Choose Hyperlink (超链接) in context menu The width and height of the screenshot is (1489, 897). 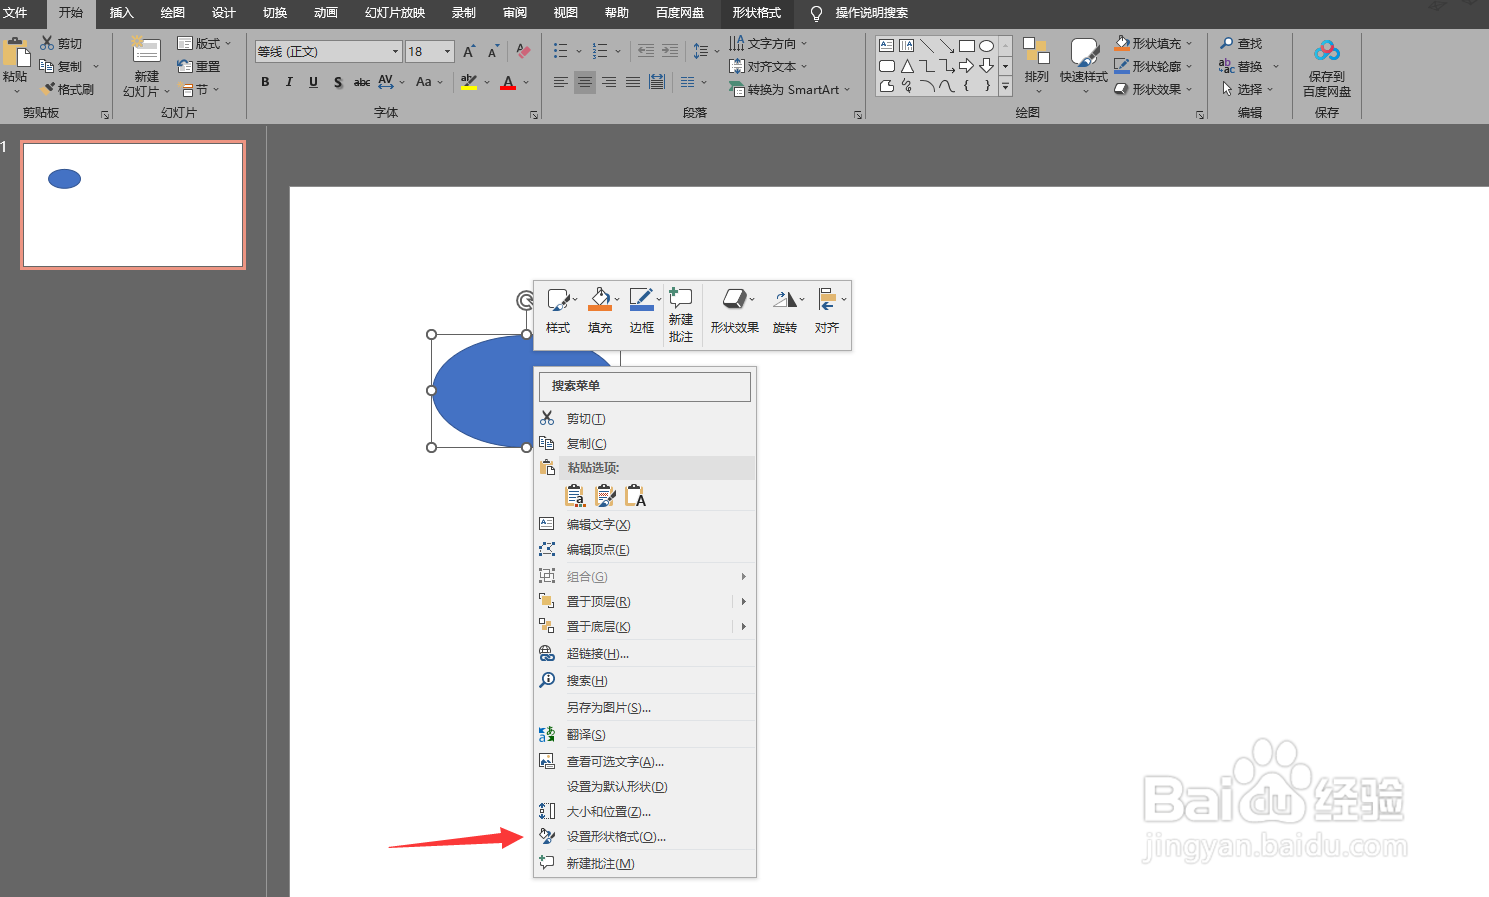(x=645, y=654)
